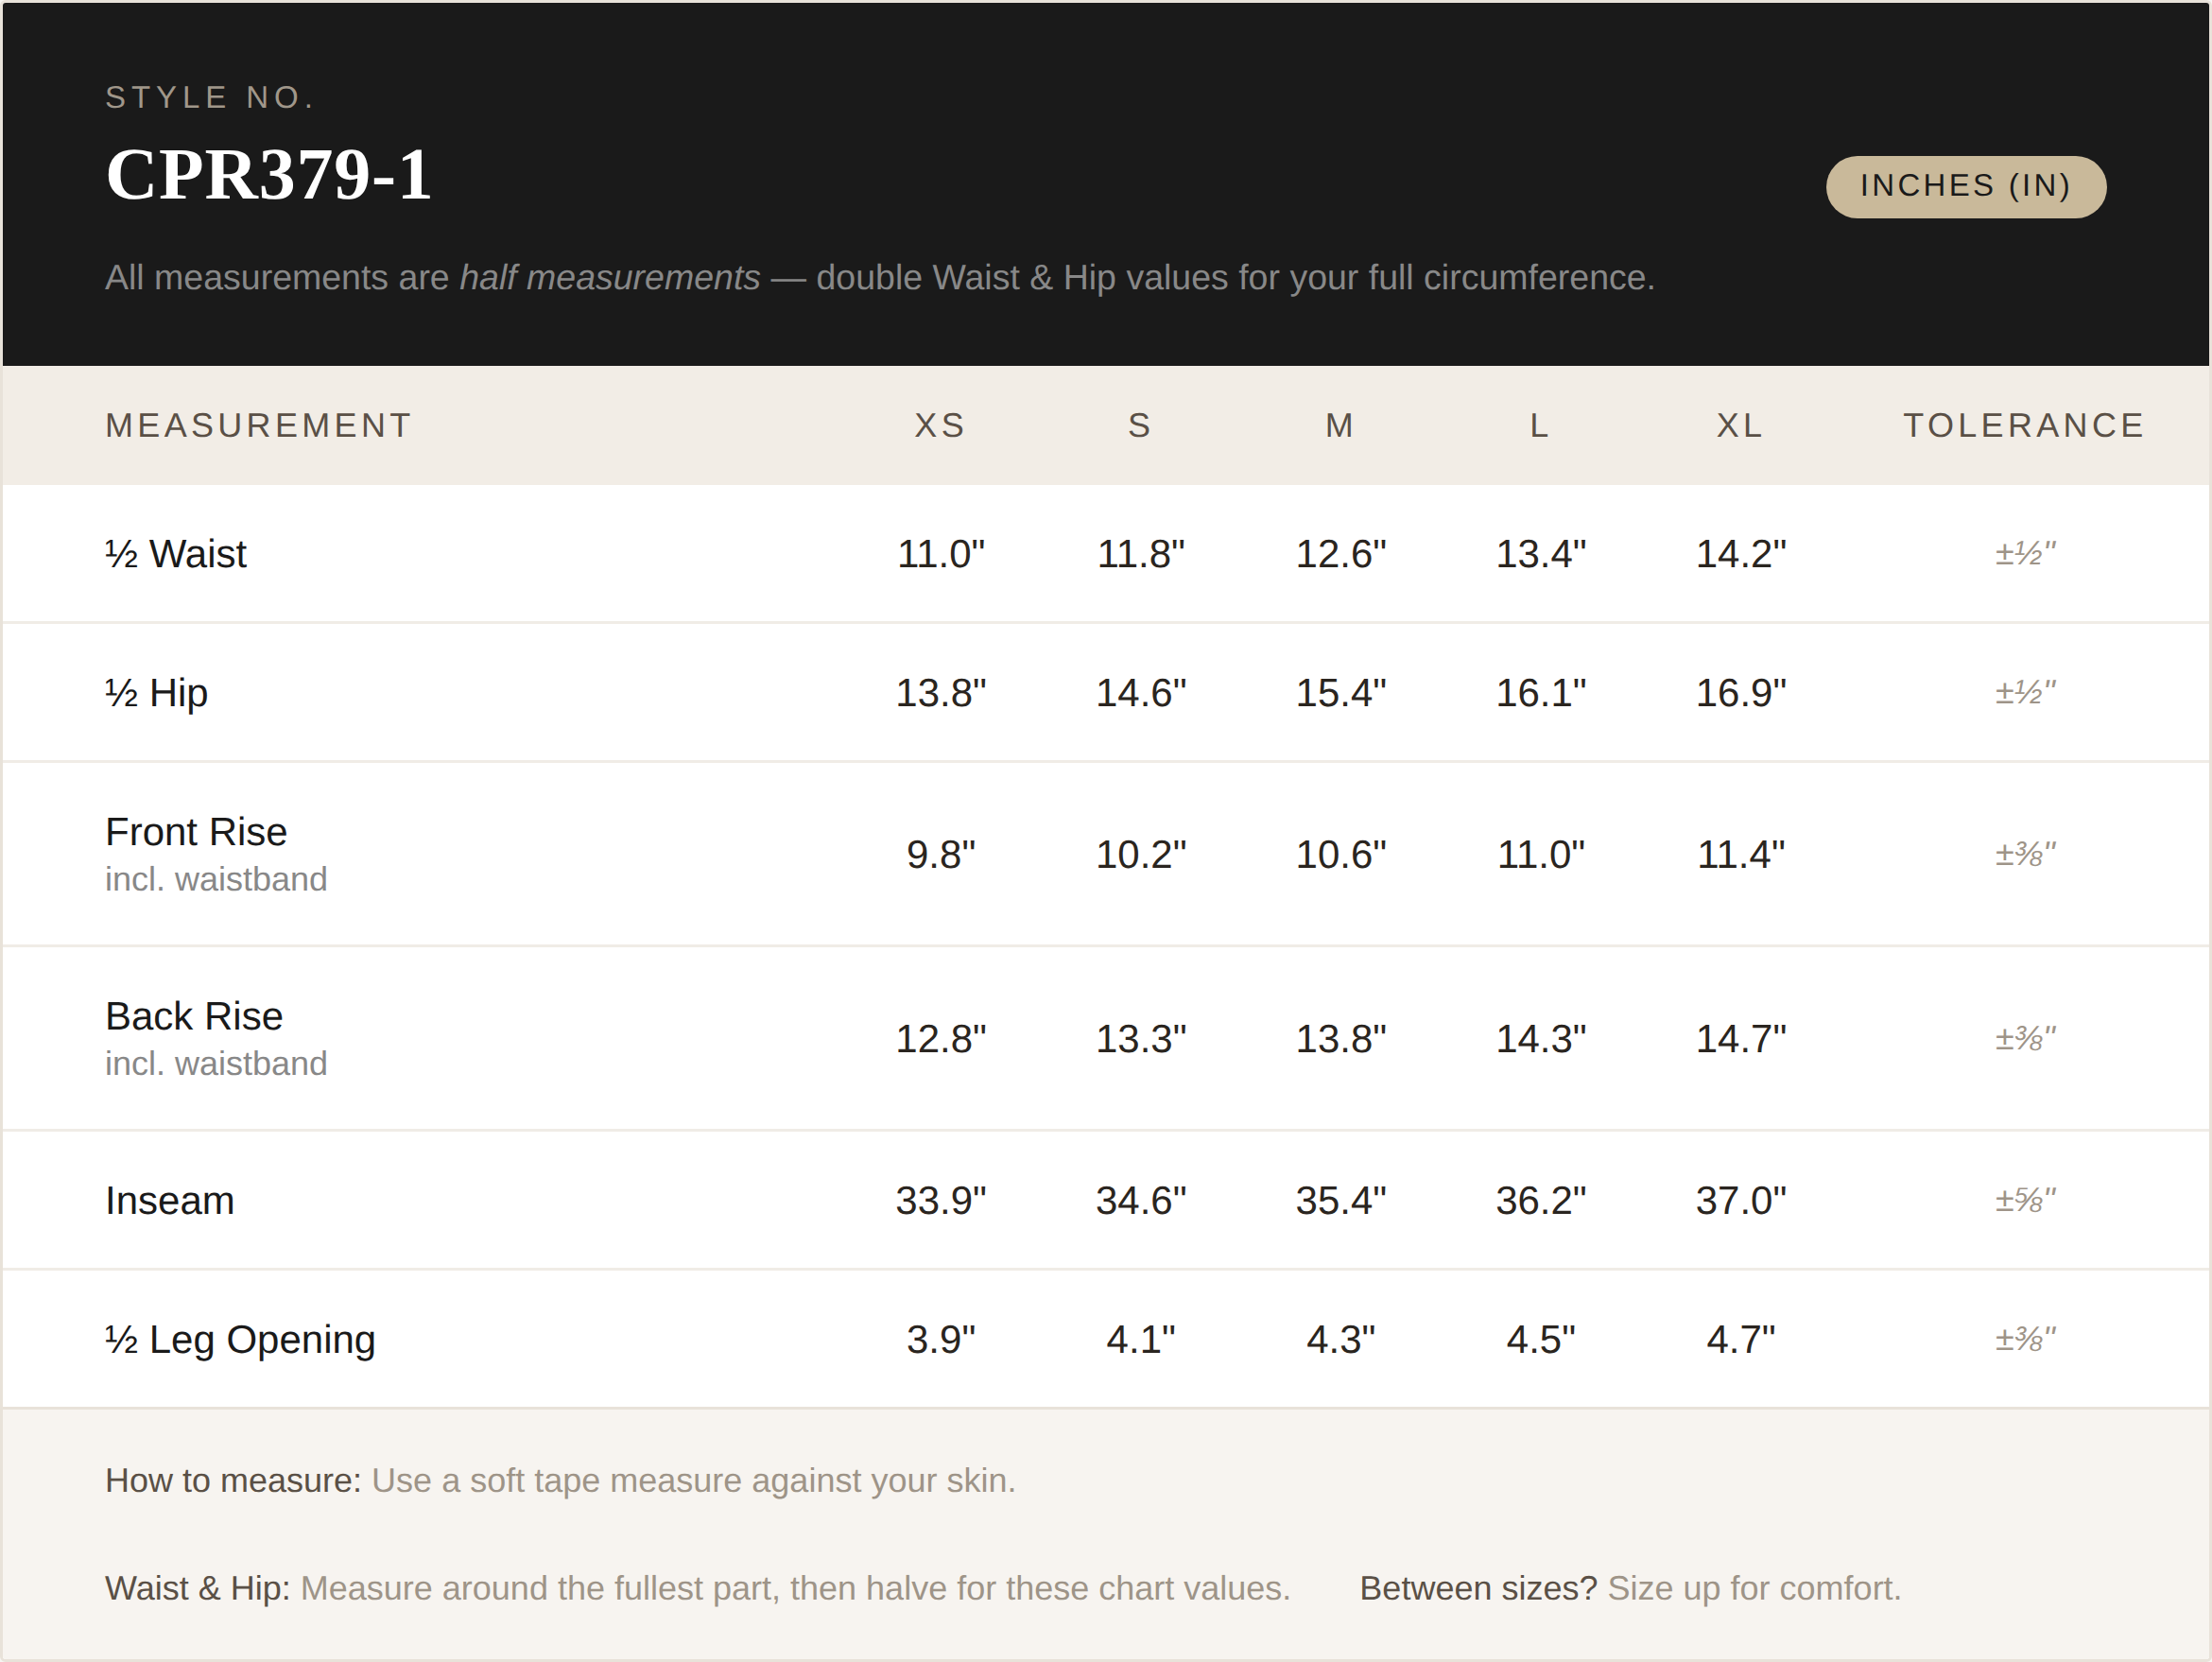Click the M size column header

(x=1340, y=425)
